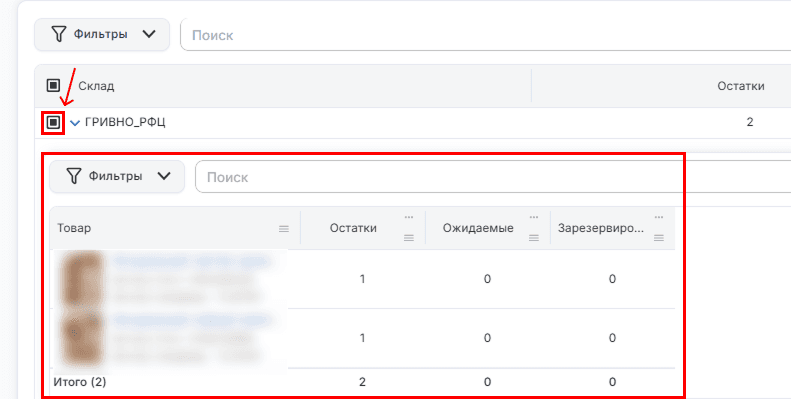
Task: Click the Остатки total value 2 in Итого row
Action: coord(362,382)
